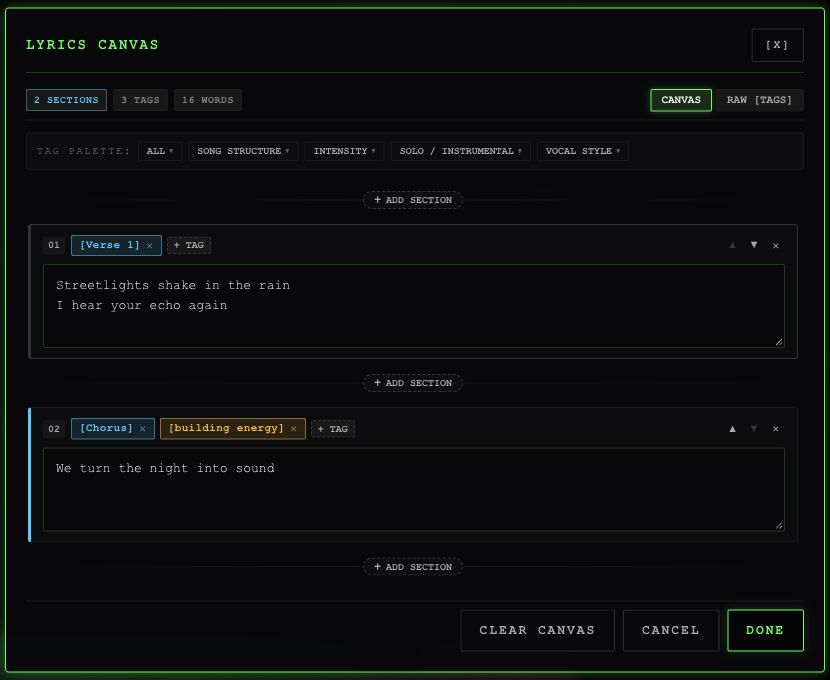Open the ALL tag palette dropdown
This screenshot has height=680, width=830.
160,151
